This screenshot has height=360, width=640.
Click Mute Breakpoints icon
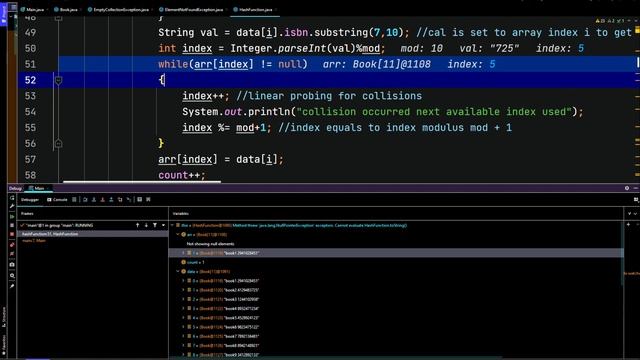coord(12,254)
